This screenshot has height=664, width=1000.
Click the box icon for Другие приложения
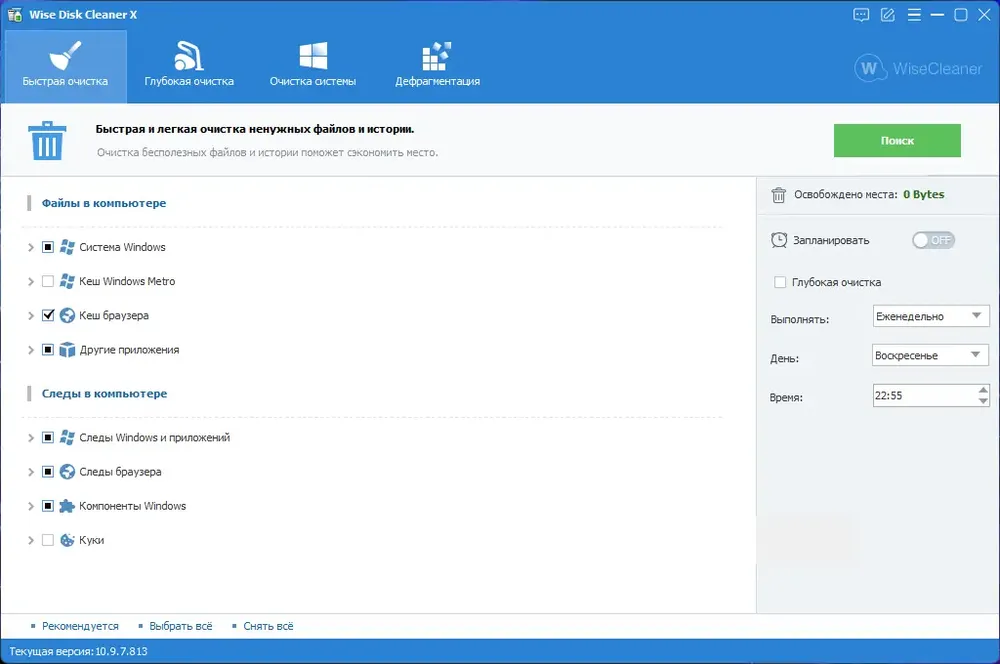[67, 350]
